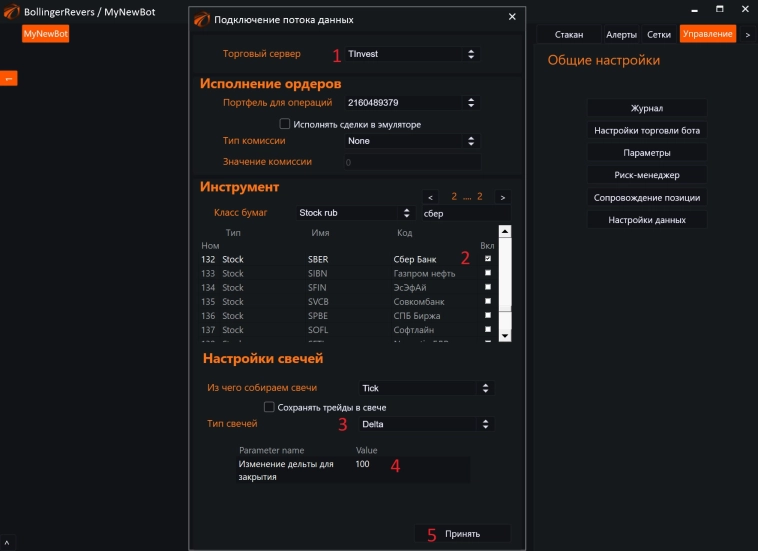Uncheck the SBER instrument checkbox
This screenshot has height=551, width=758.
click(x=488, y=259)
